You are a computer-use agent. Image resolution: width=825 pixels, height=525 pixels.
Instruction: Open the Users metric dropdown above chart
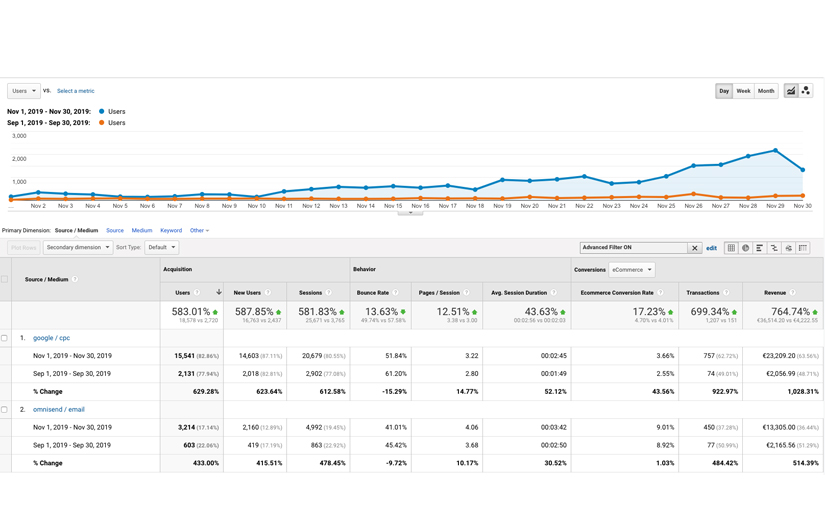tap(23, 91)
